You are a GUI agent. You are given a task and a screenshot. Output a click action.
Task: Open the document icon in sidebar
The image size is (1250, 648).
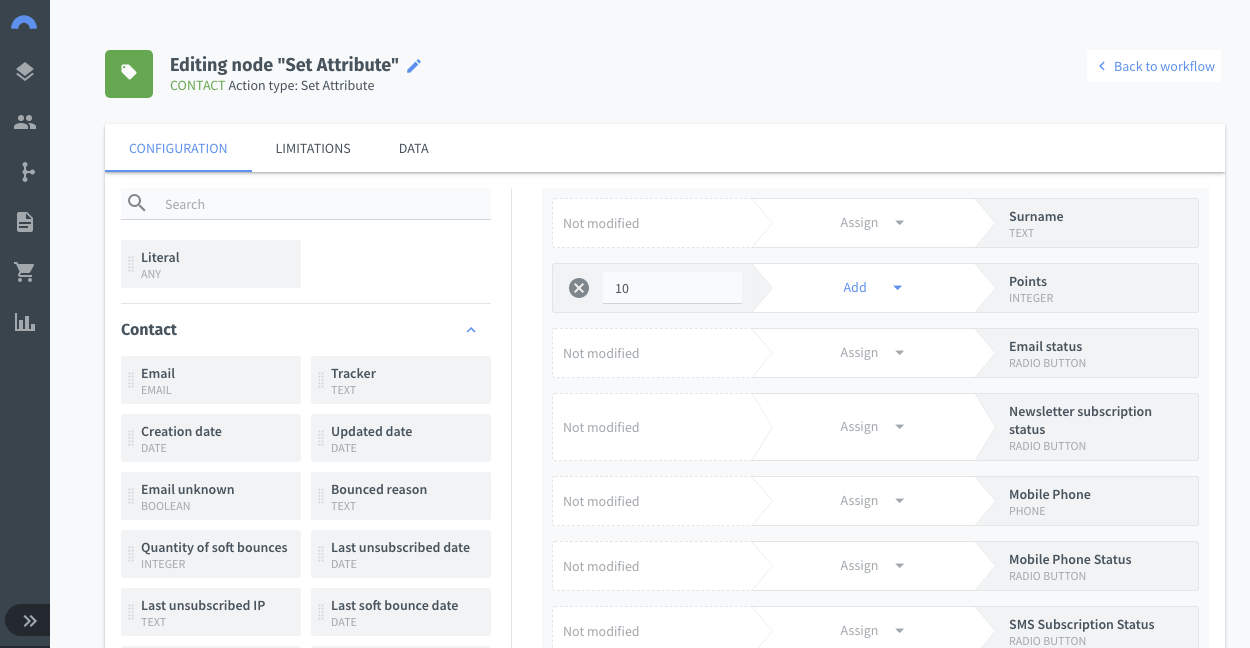(x=25, y=222)
